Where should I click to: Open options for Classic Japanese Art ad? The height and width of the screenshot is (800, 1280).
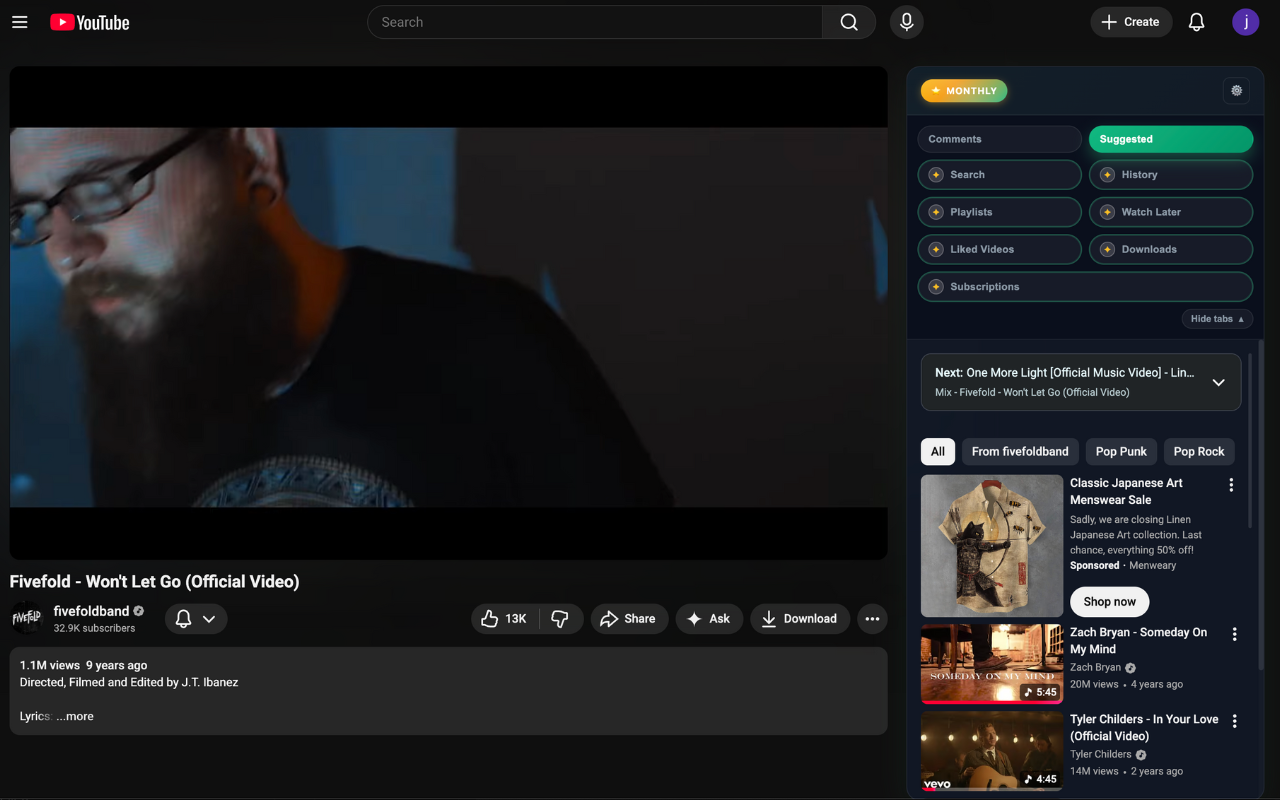[1231, 485]
